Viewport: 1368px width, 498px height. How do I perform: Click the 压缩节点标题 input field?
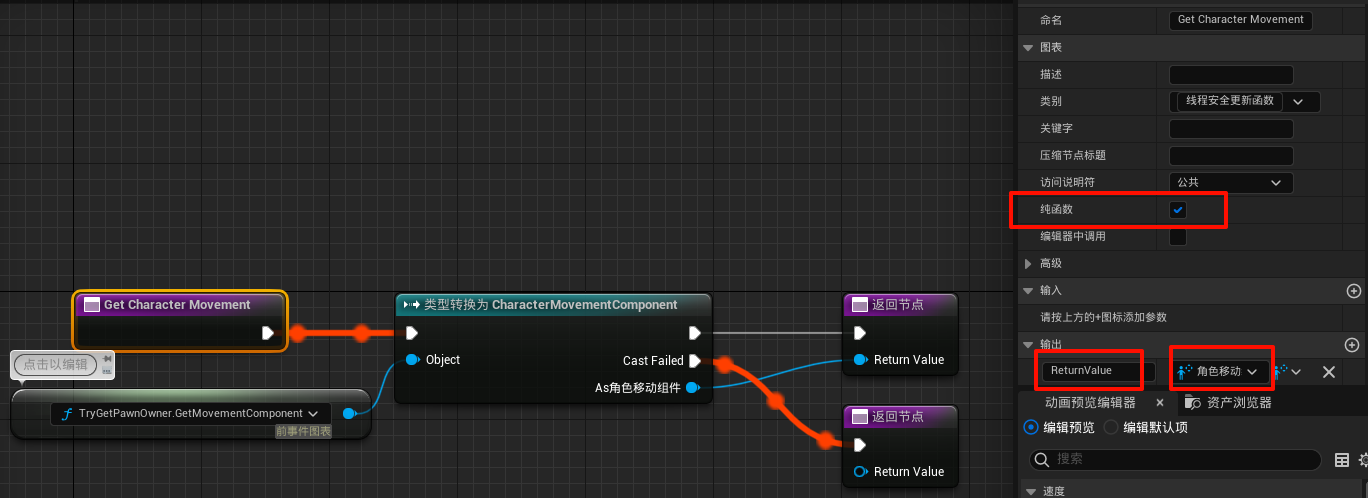(x=1231, y=155)
